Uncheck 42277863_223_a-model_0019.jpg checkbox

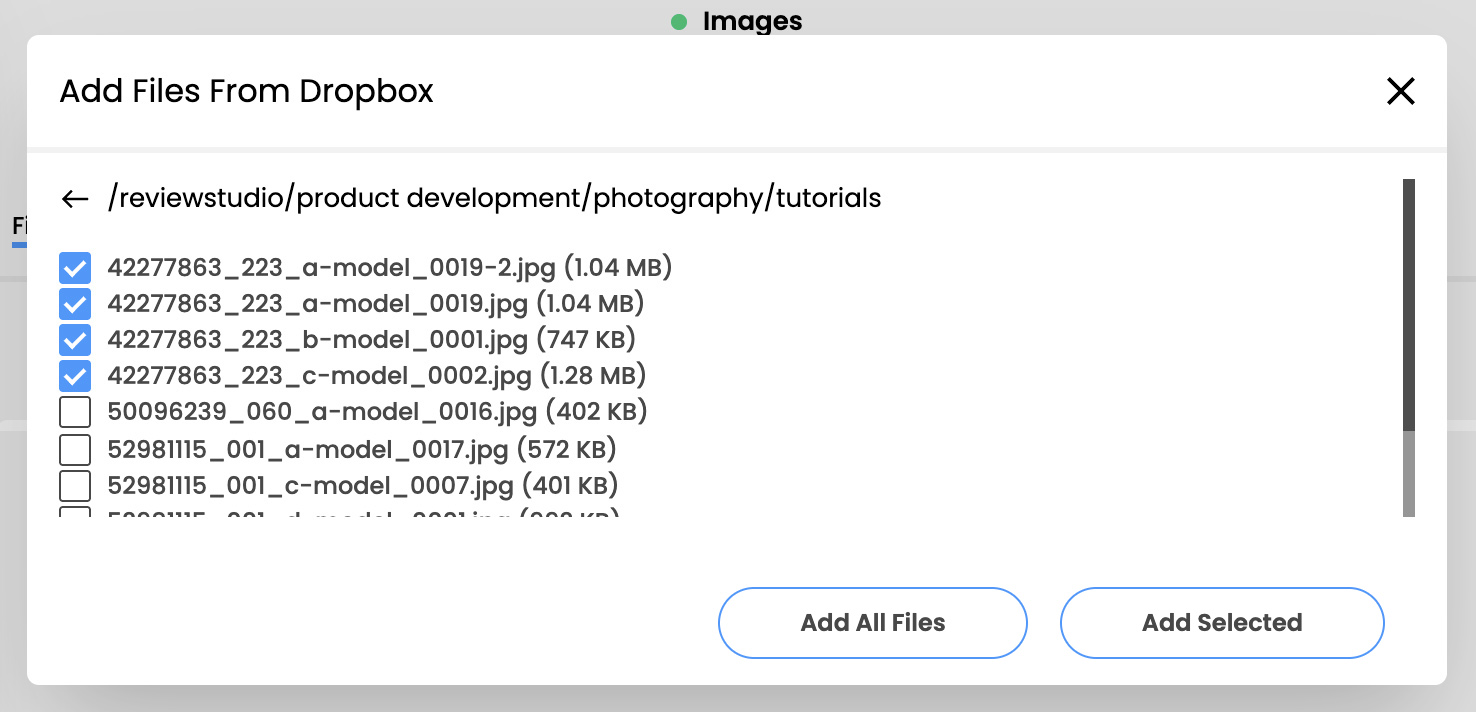(x=75, y=303)
